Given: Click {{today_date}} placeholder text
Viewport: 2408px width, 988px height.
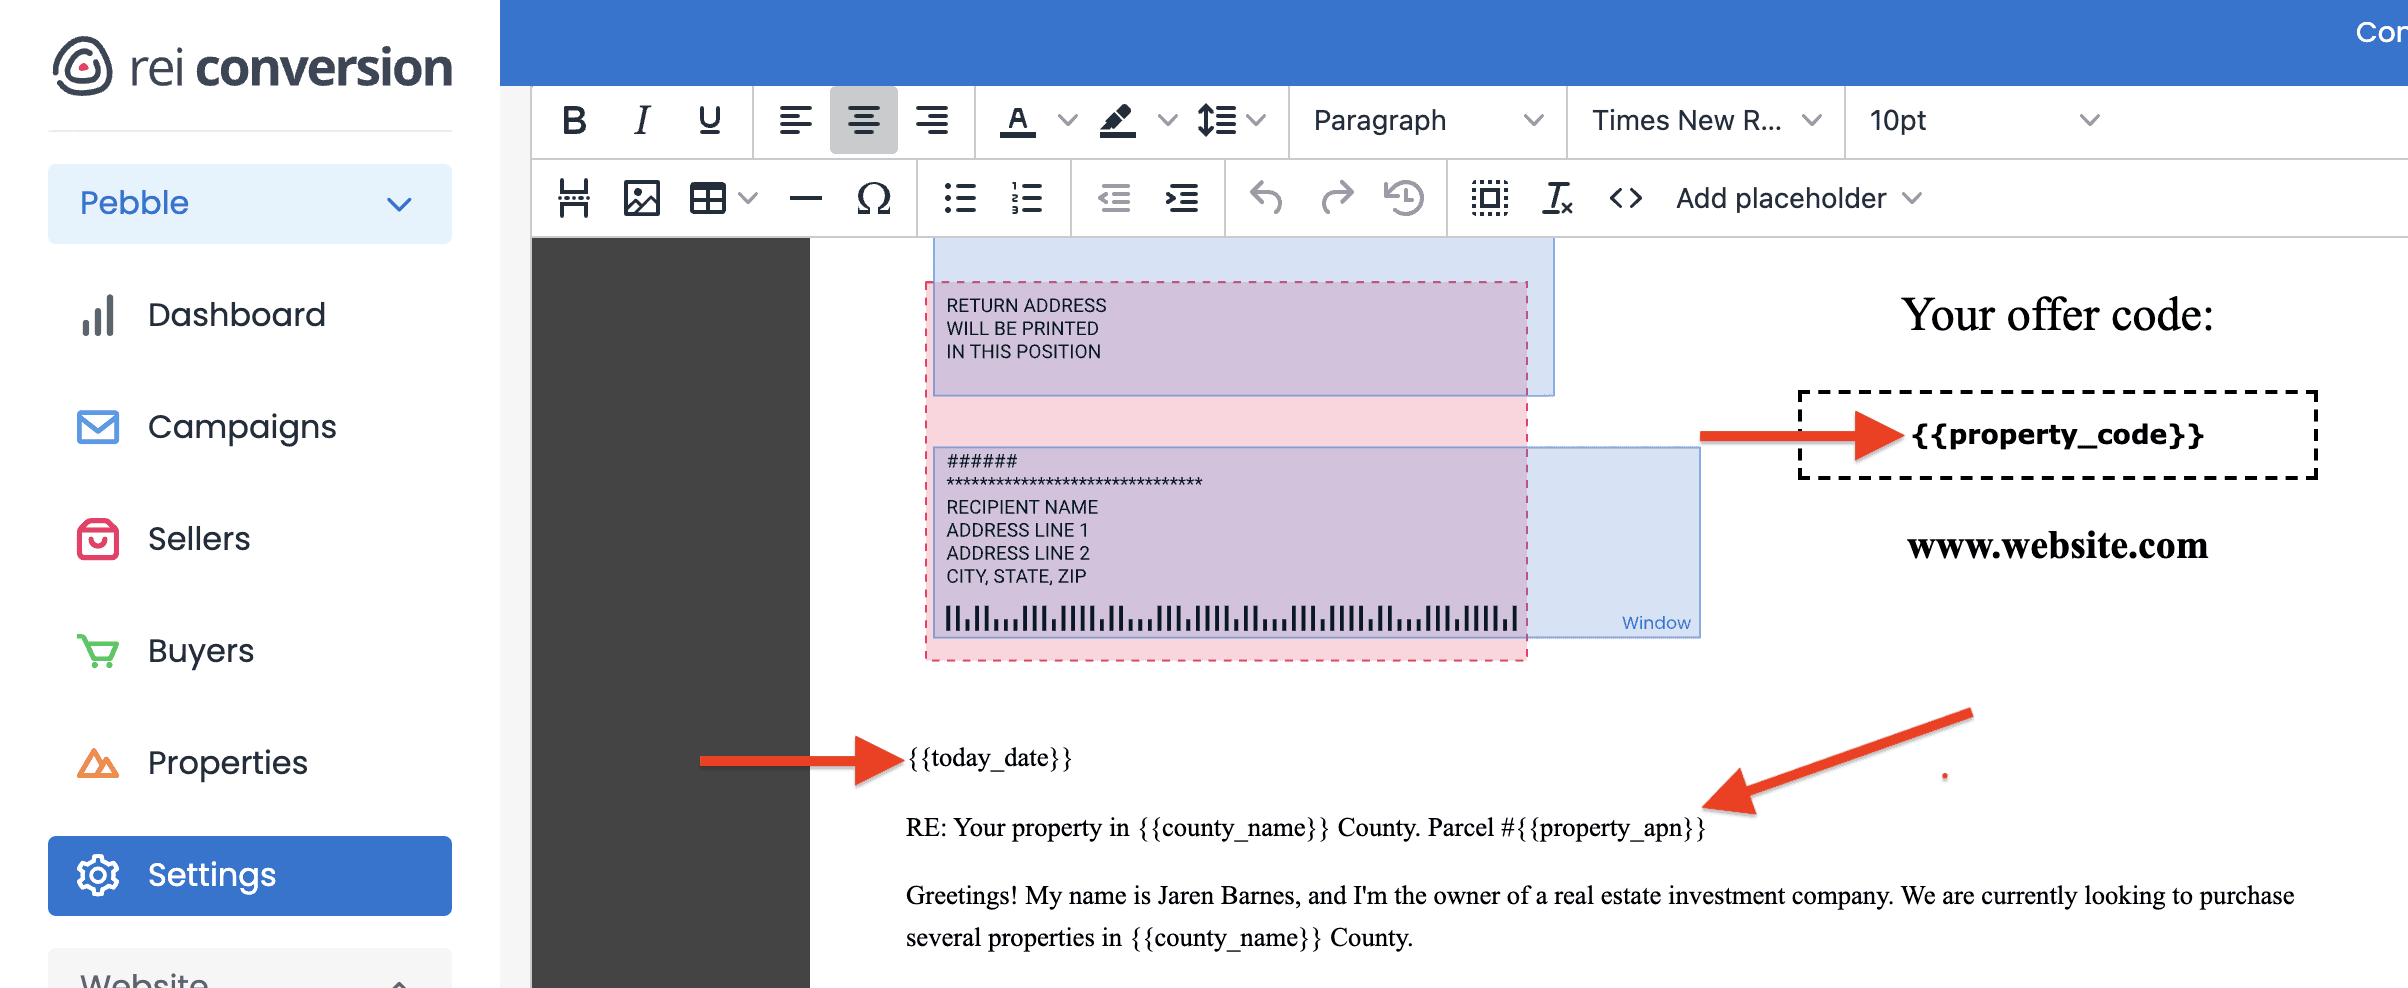Looking at the screenshot, I should click(x=989, y=758).
